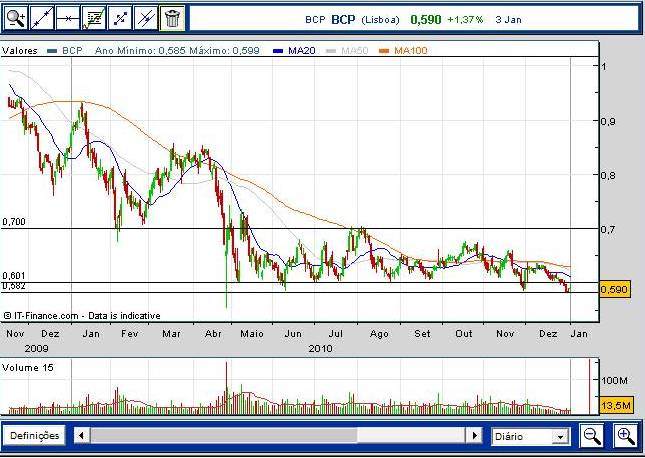Viewport: 645px width, 458px height.
Task: Click the Out month label on time axis
Action: click(464, 333)
